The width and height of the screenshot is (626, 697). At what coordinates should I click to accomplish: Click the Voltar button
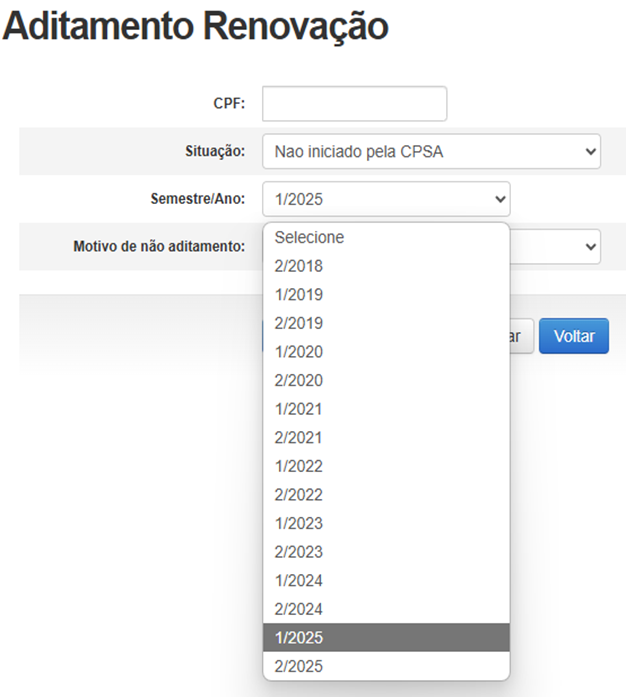click(x=573, y=337)
